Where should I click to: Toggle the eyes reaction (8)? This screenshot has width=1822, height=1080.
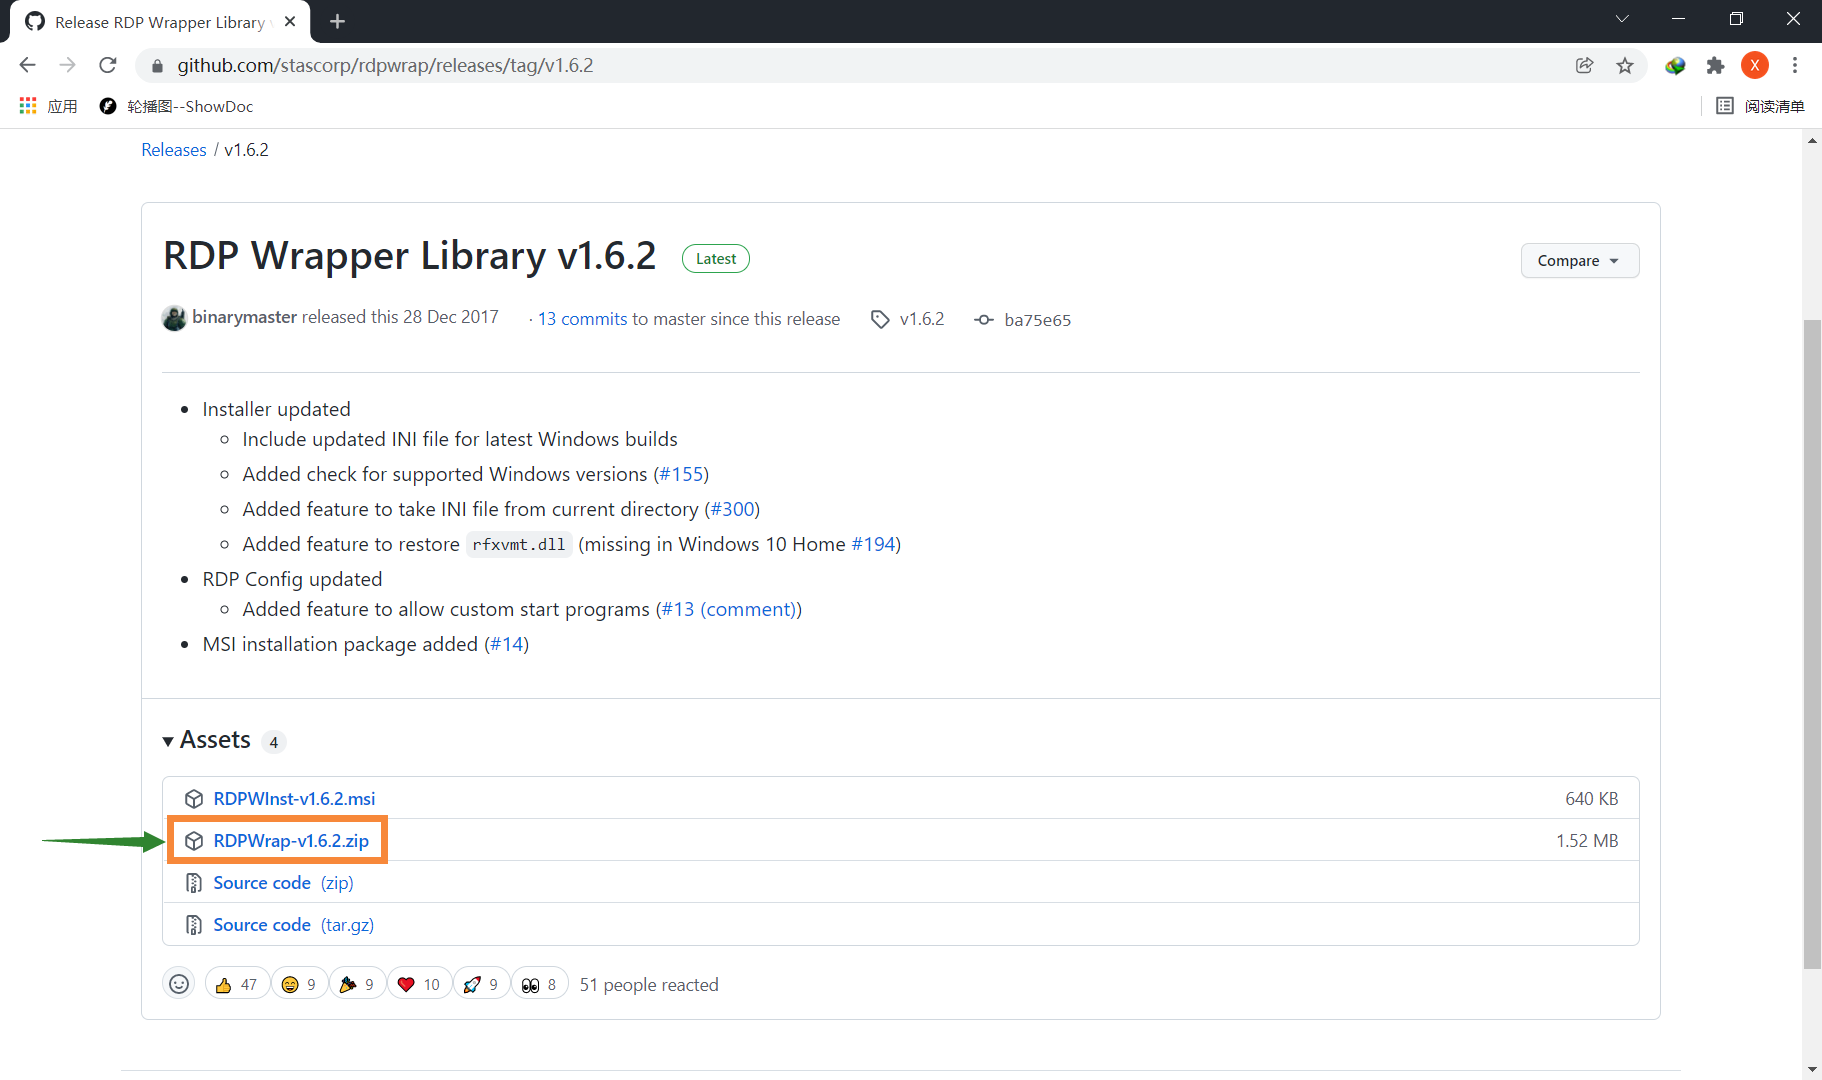click(540, 984)
